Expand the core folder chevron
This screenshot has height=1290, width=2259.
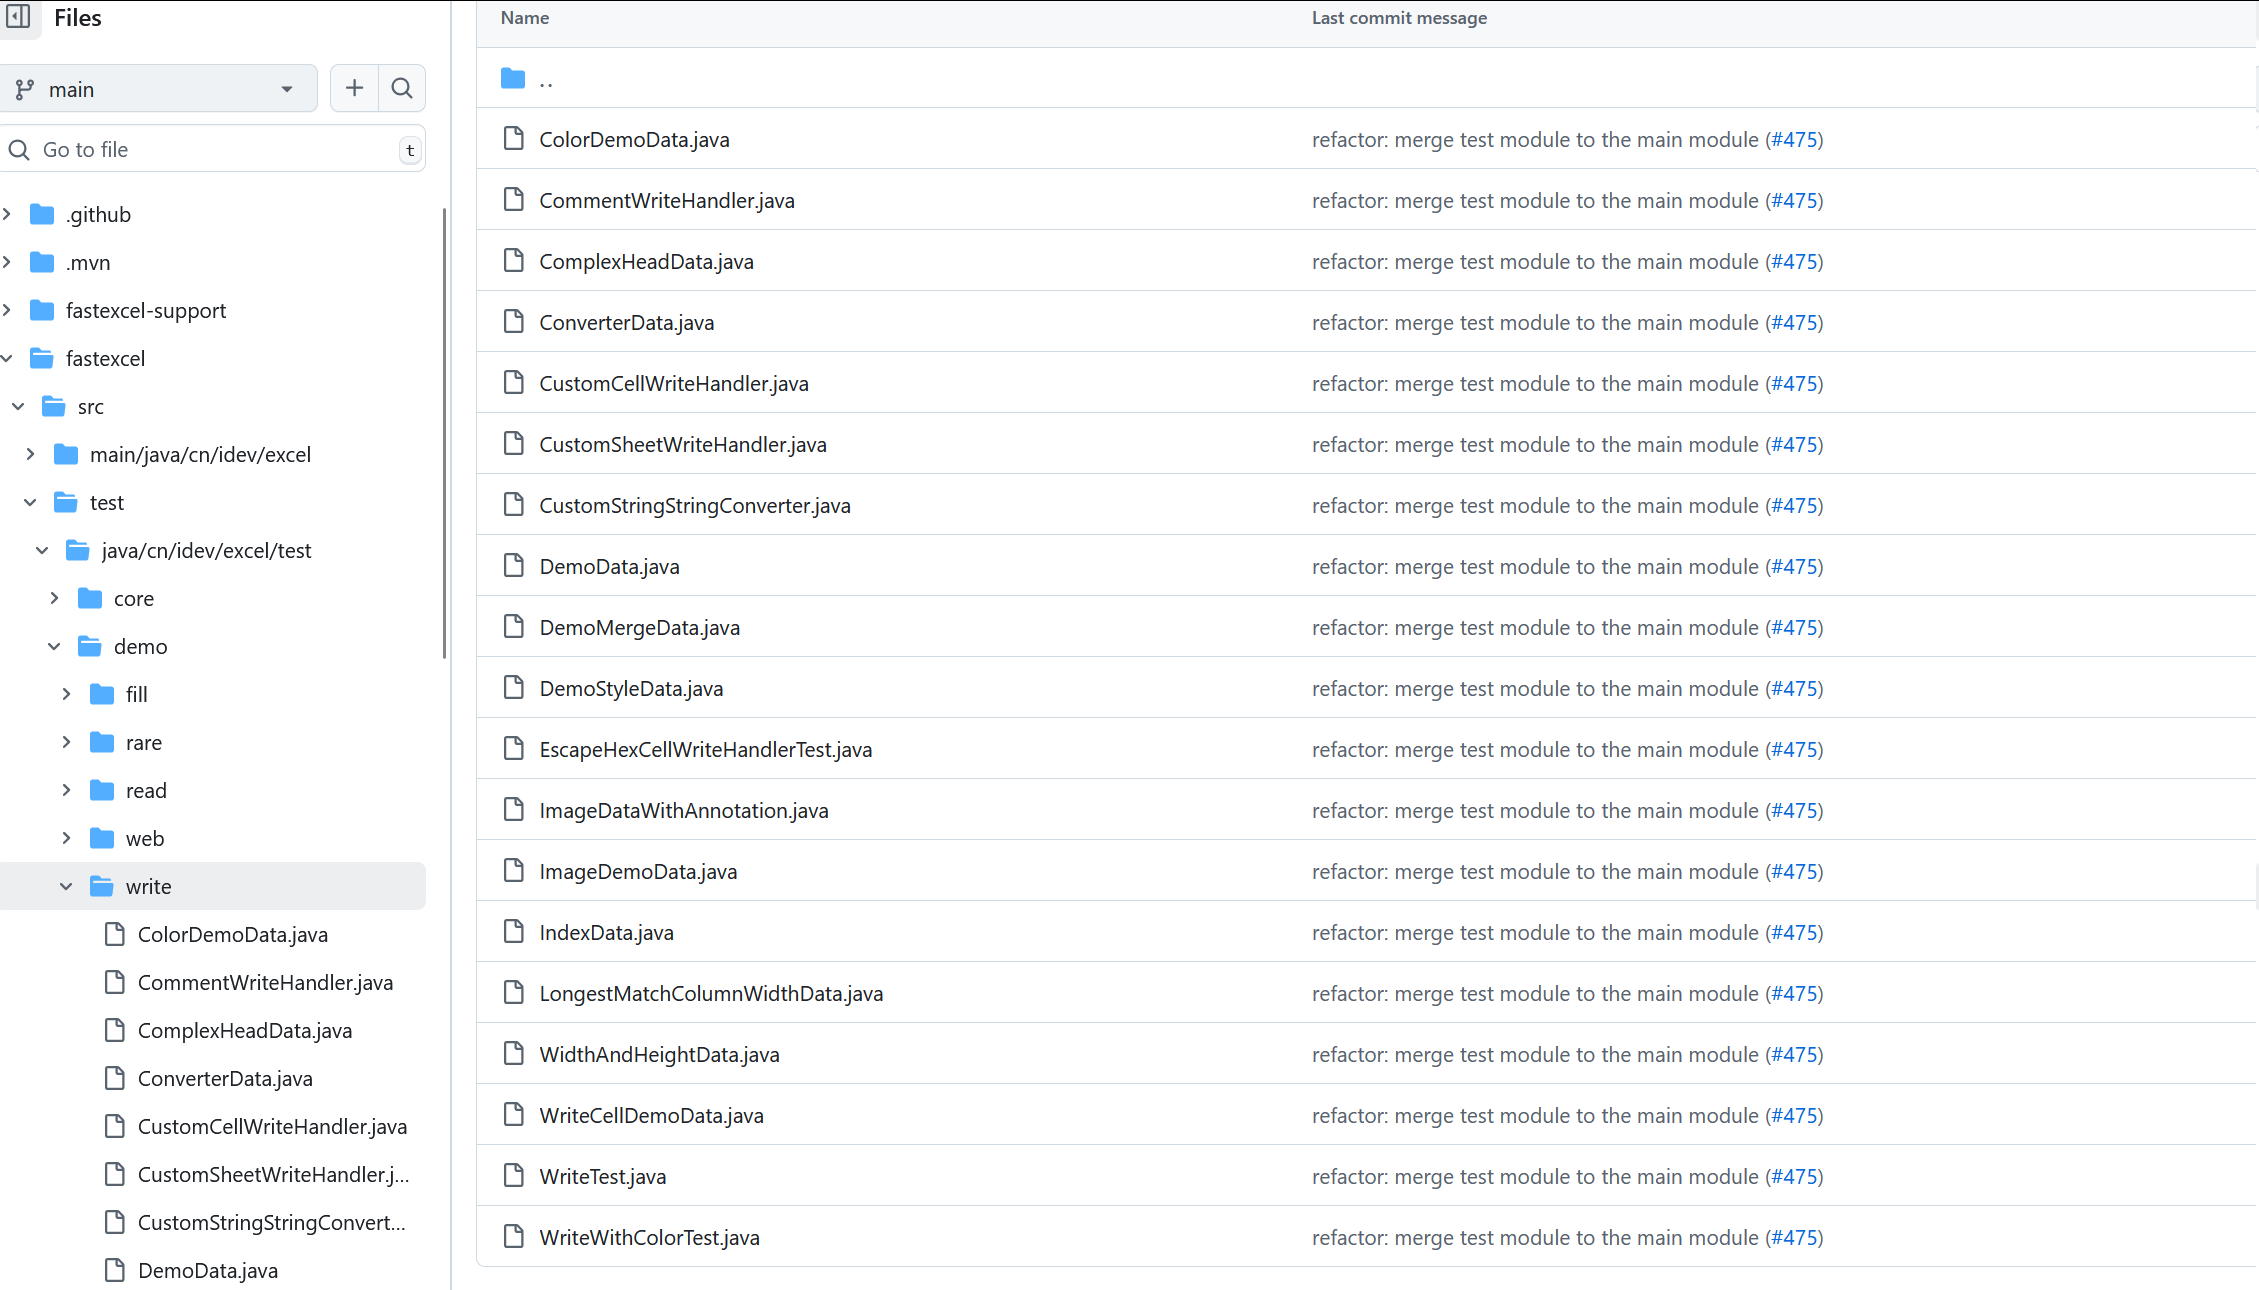coord(54,598)
